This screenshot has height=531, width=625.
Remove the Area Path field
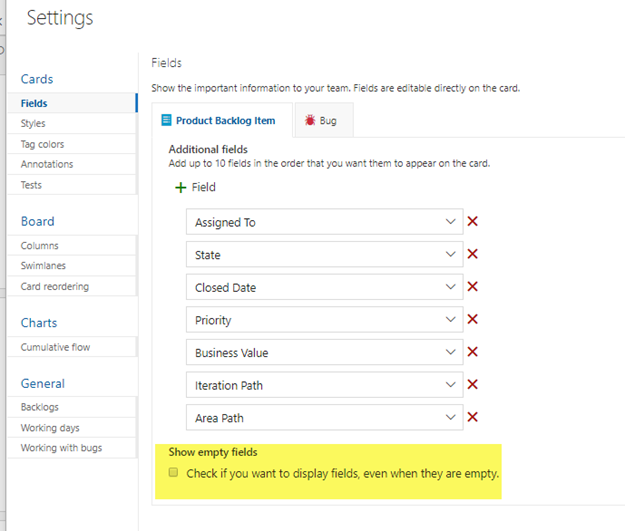coord(473,417)
